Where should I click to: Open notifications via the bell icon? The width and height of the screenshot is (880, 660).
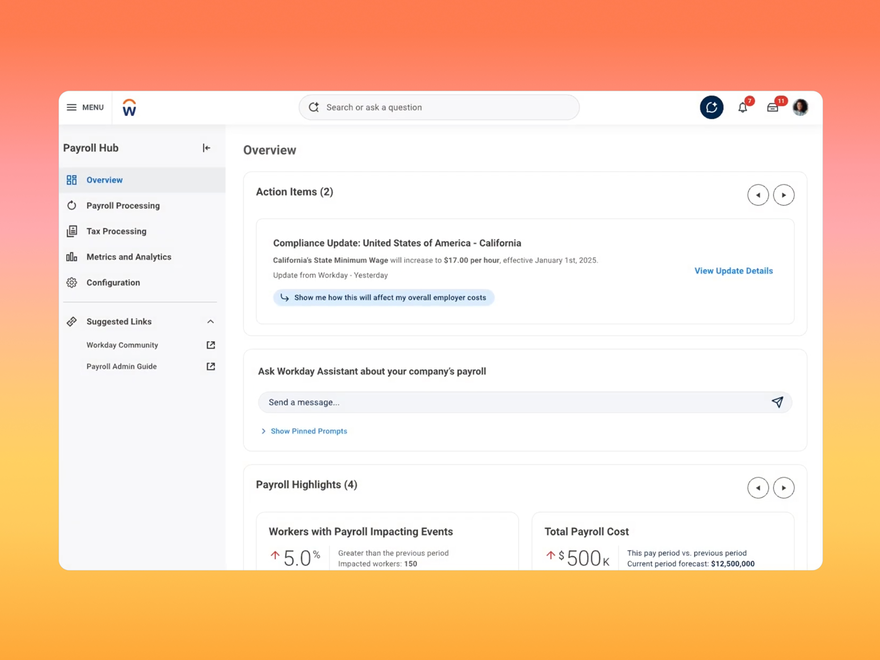[742, 107]
